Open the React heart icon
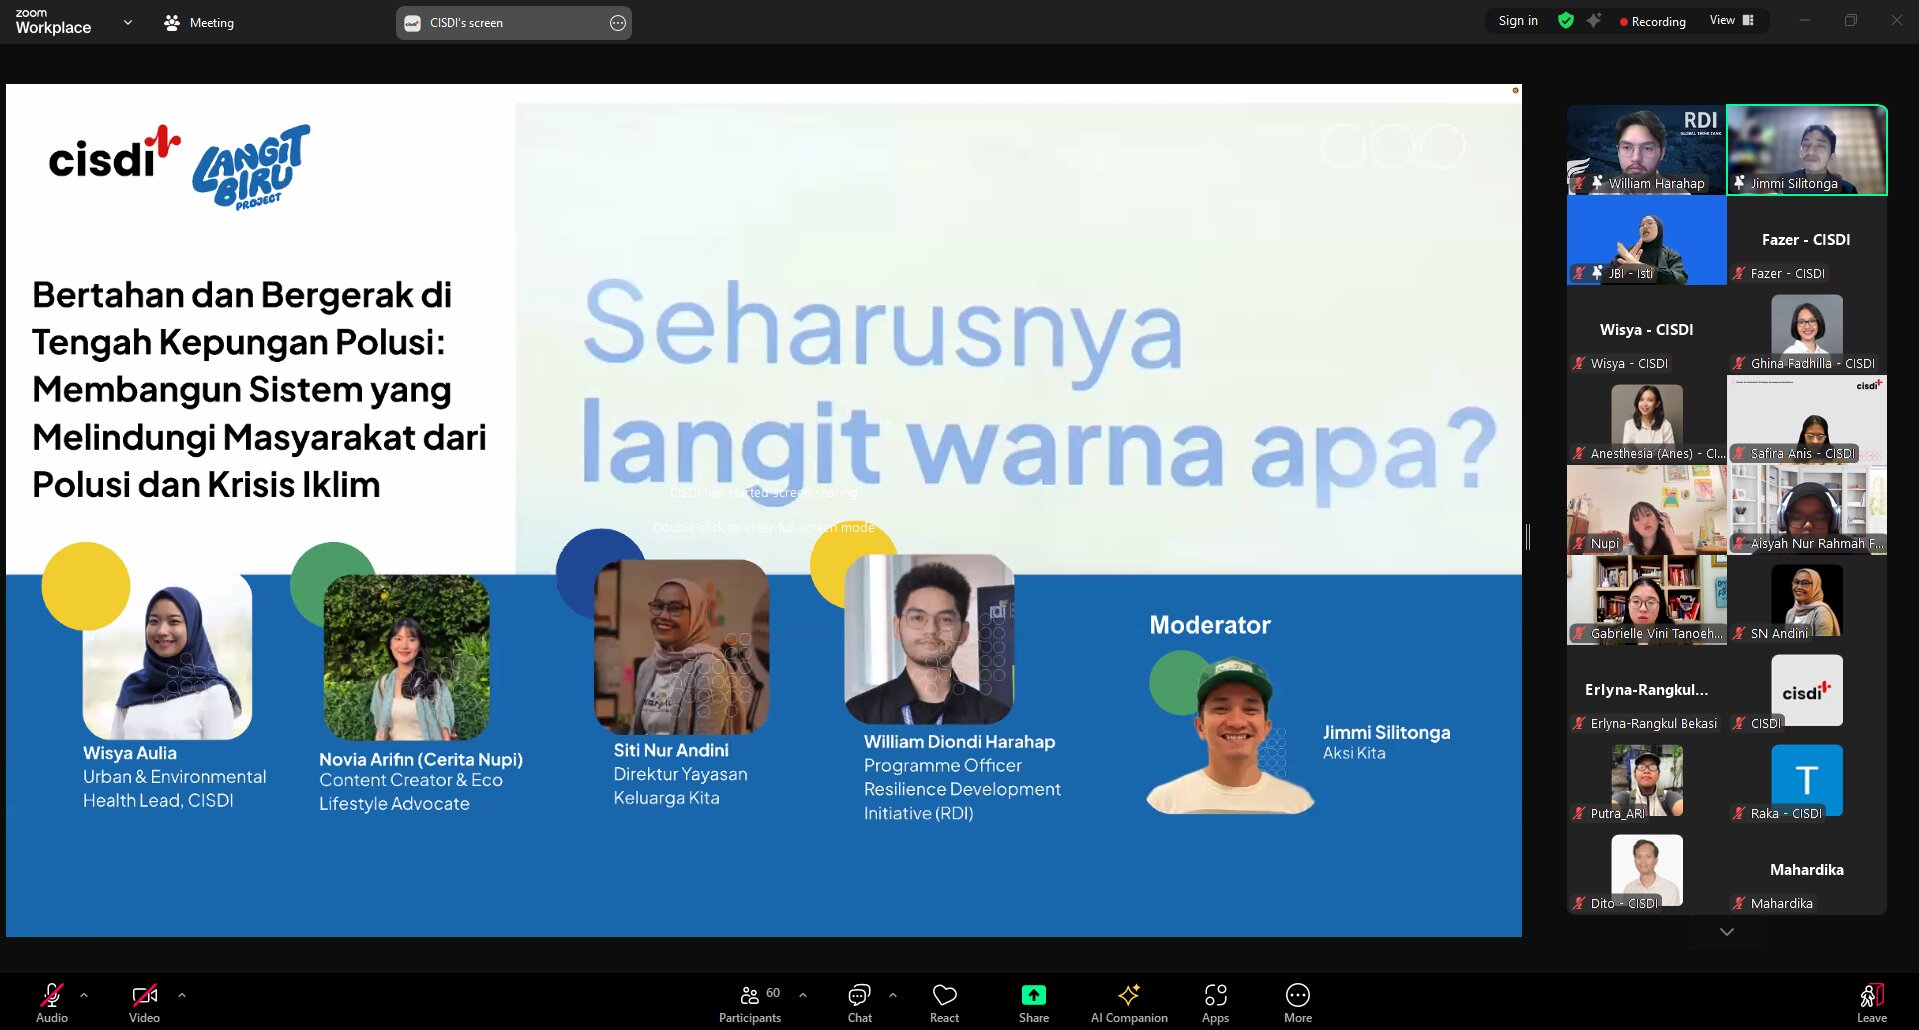Image resolution: width=1919 pixels, height=1030 pixels. 944,995
